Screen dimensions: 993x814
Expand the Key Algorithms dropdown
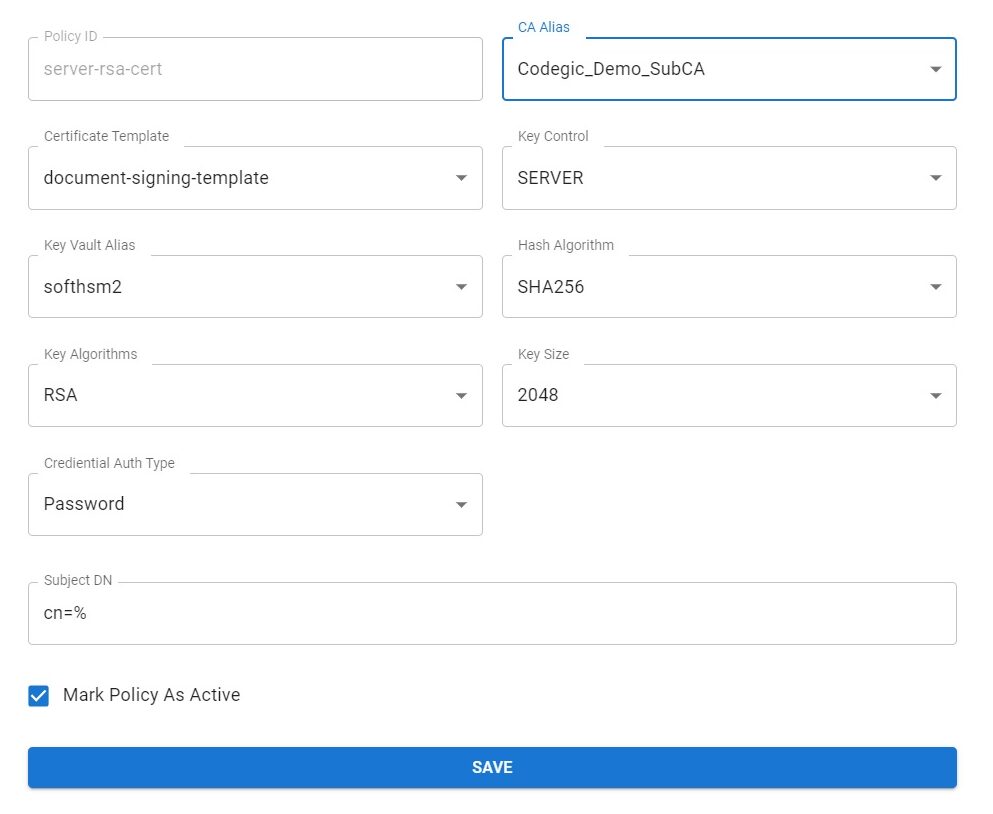pyautogui.click(x=460, y=395)
